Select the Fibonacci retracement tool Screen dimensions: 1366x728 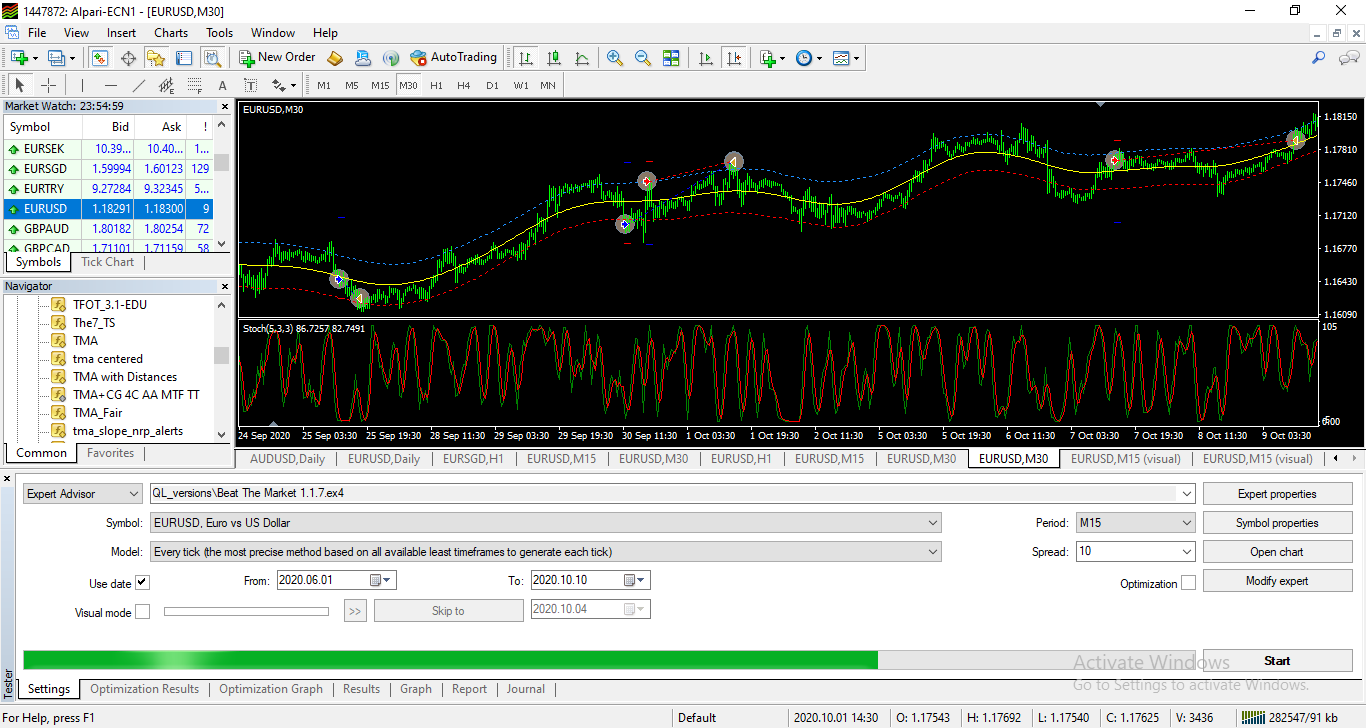pyautogui.click(x=195, y=85)
